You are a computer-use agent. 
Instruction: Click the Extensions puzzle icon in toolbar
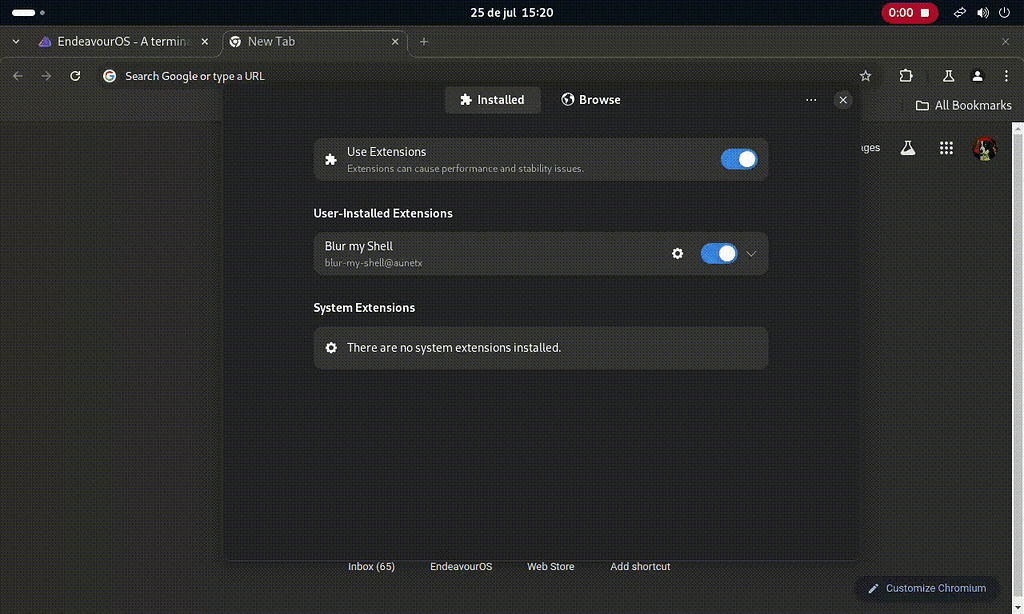pyautogui.click(x=906, y=75)
